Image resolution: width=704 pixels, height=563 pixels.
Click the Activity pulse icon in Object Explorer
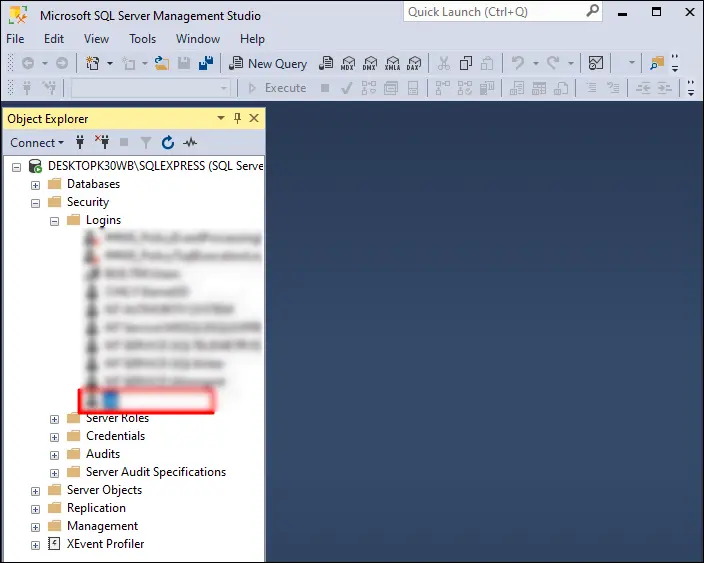pos(190,143)
